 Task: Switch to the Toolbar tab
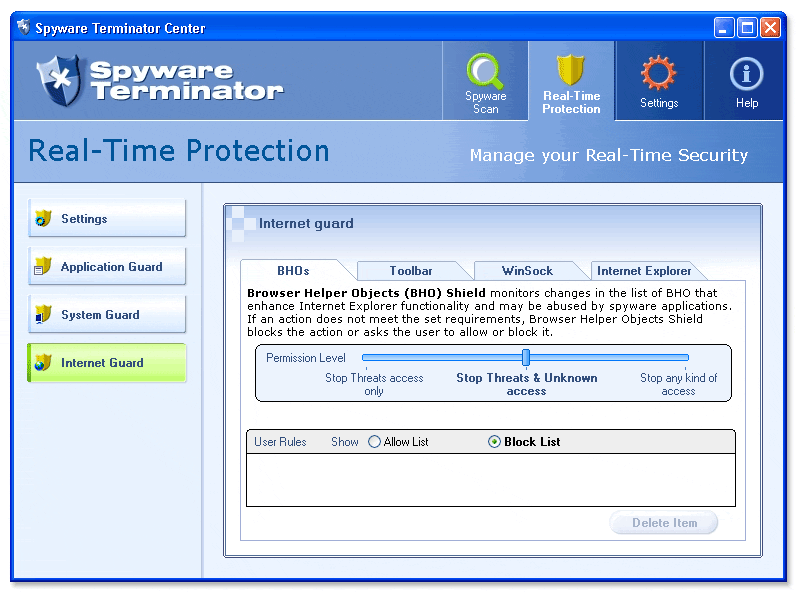(411, 271)
